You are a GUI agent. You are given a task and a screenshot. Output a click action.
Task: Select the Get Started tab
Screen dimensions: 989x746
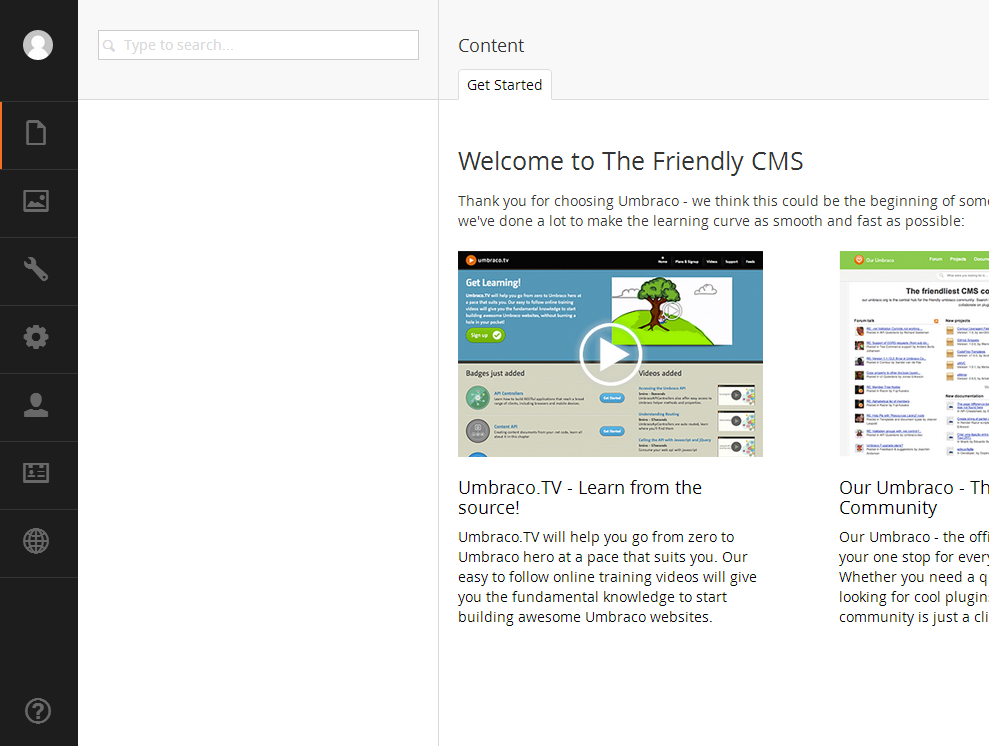pyautogui.click(x=505, y=85)
